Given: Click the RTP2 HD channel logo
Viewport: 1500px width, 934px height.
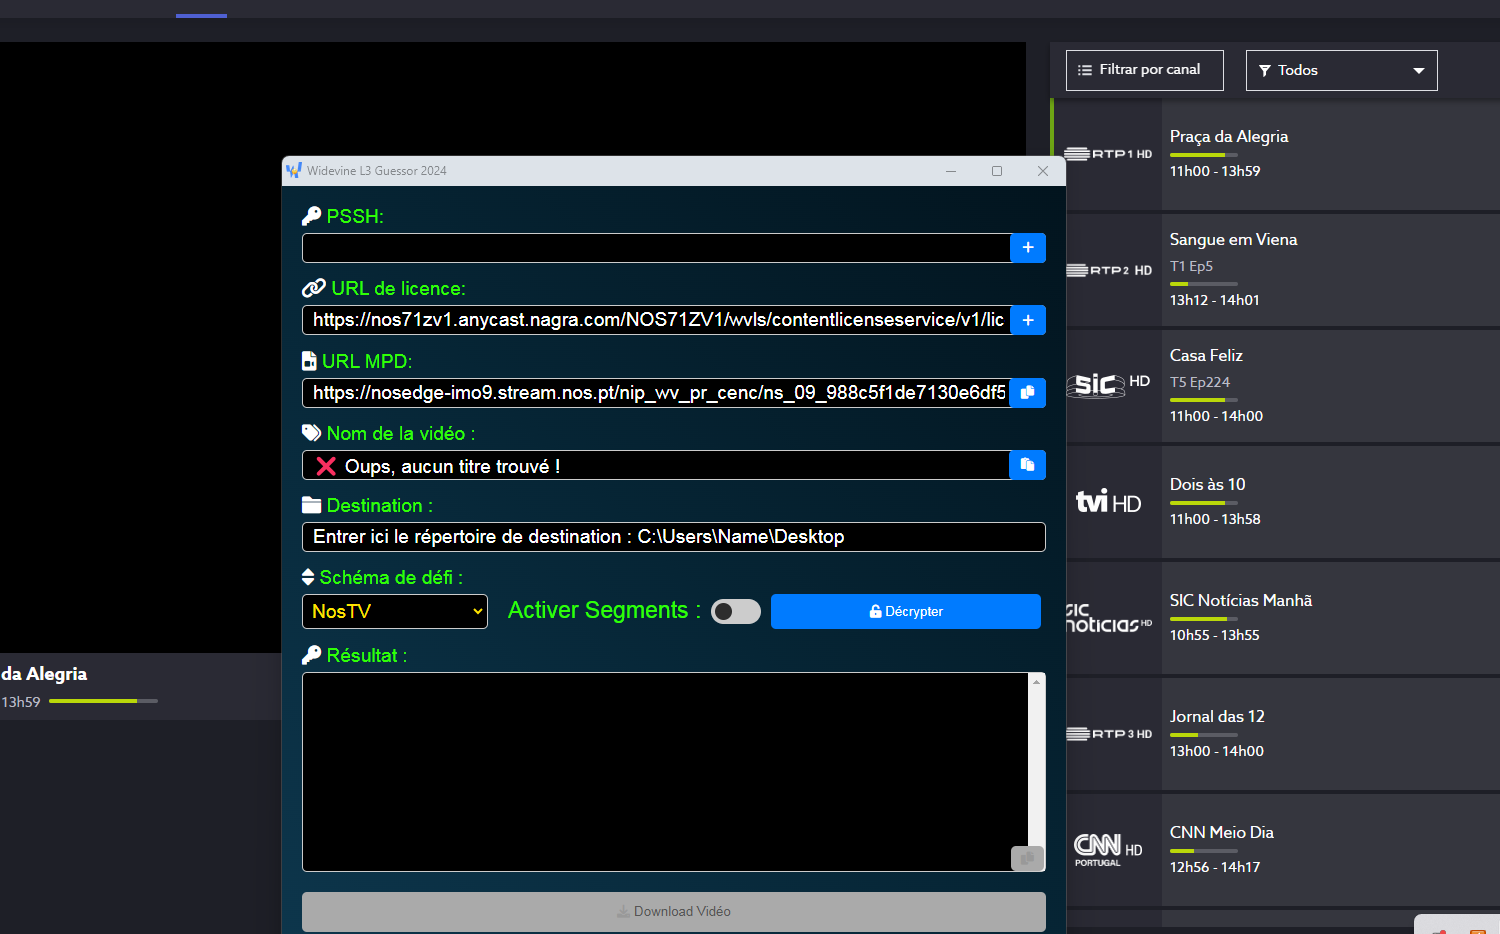Looking at the screenshot, I should tap(1108, 270).
